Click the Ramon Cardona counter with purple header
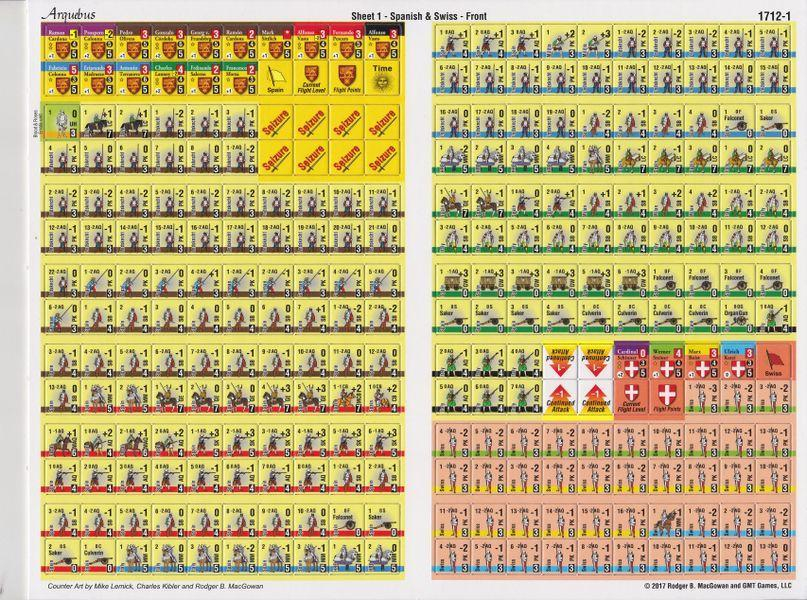The width and height of the screenshot is (807, 600). click(62, 42)
